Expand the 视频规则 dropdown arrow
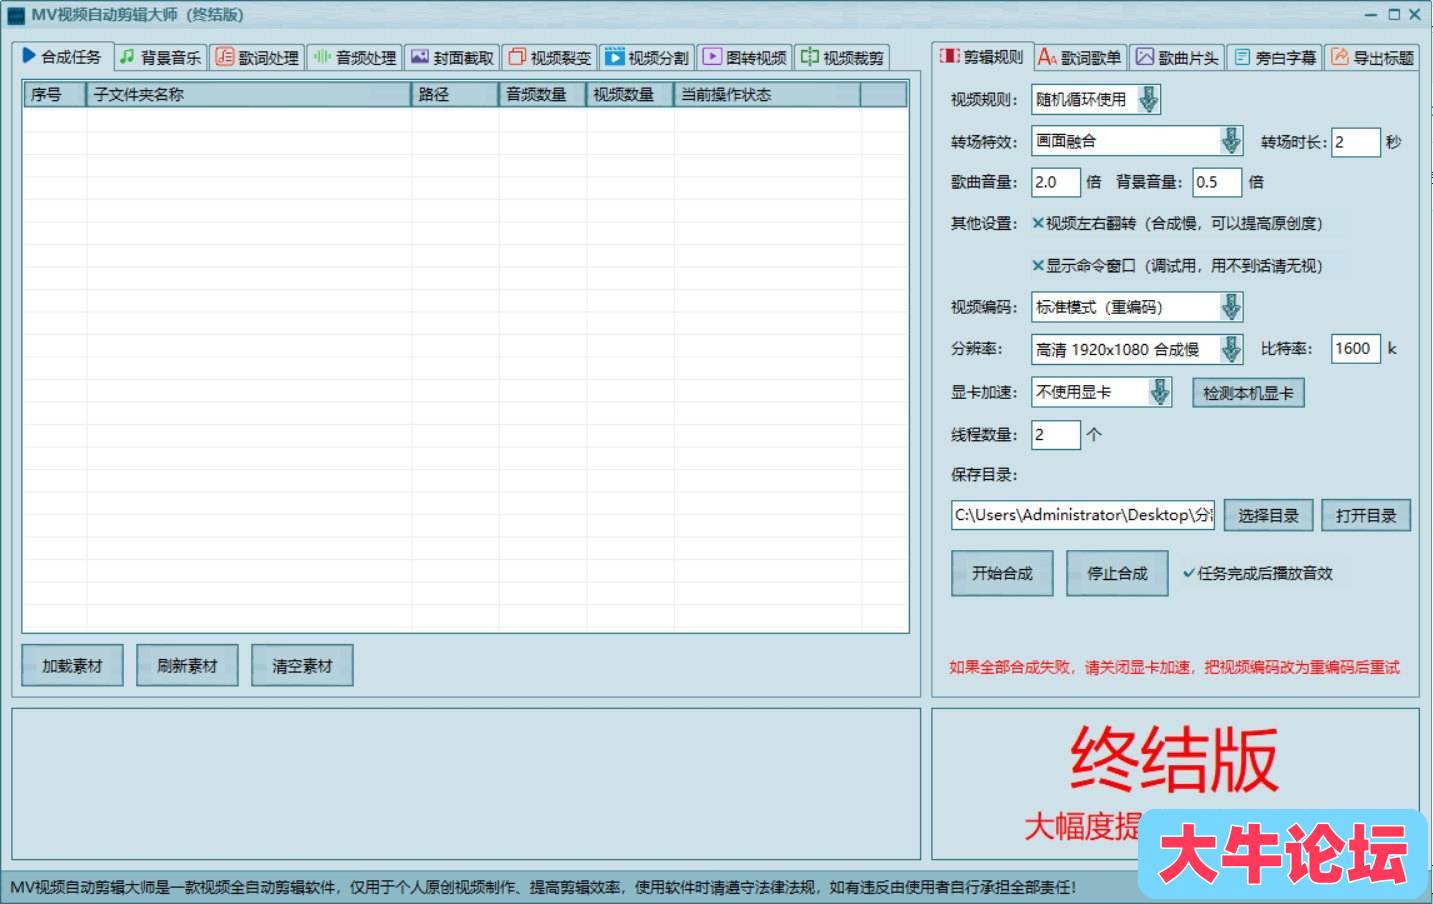 pyautogui.click(x=1148, y=99)
